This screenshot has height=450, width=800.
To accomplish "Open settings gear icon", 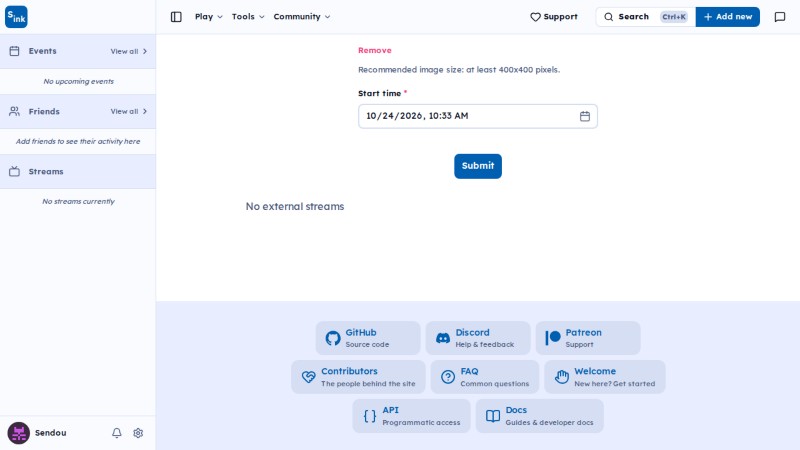I will (138, 433).
